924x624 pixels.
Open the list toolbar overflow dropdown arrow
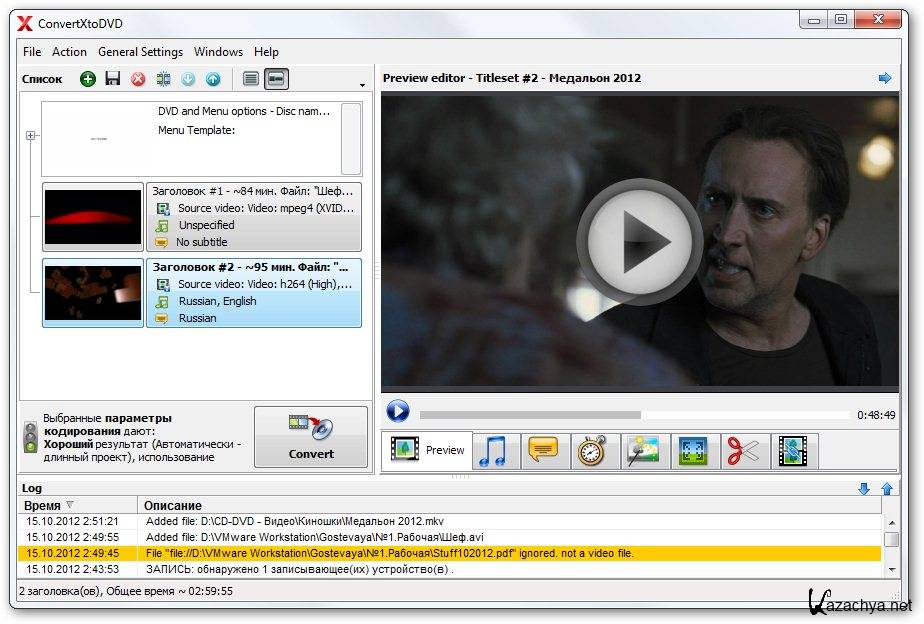(x=362, y=85)
